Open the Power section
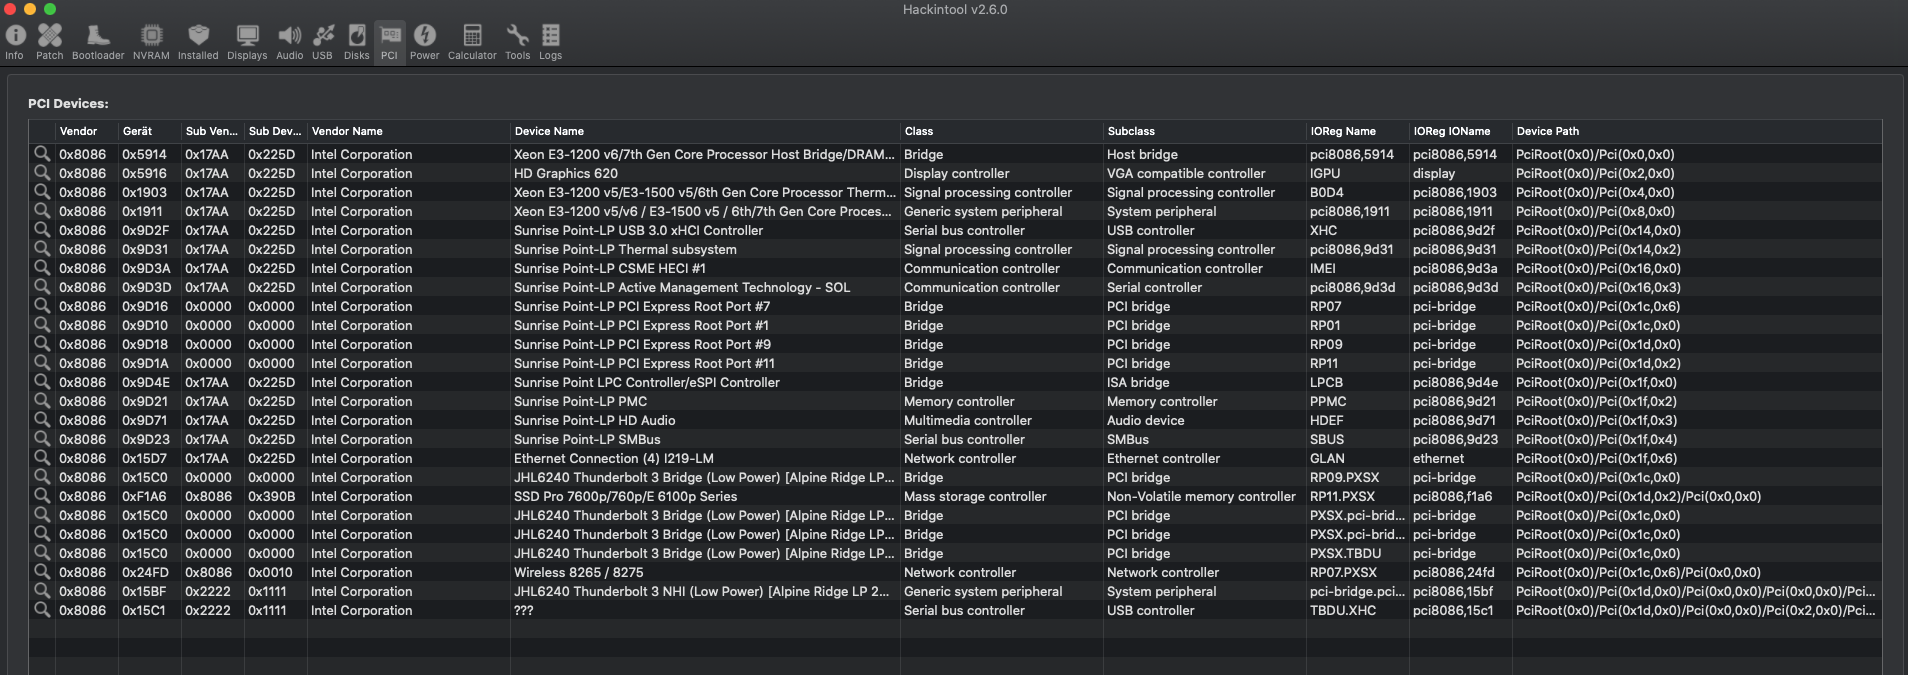This screenshot has height=675, width=1908. click(424, 42)
